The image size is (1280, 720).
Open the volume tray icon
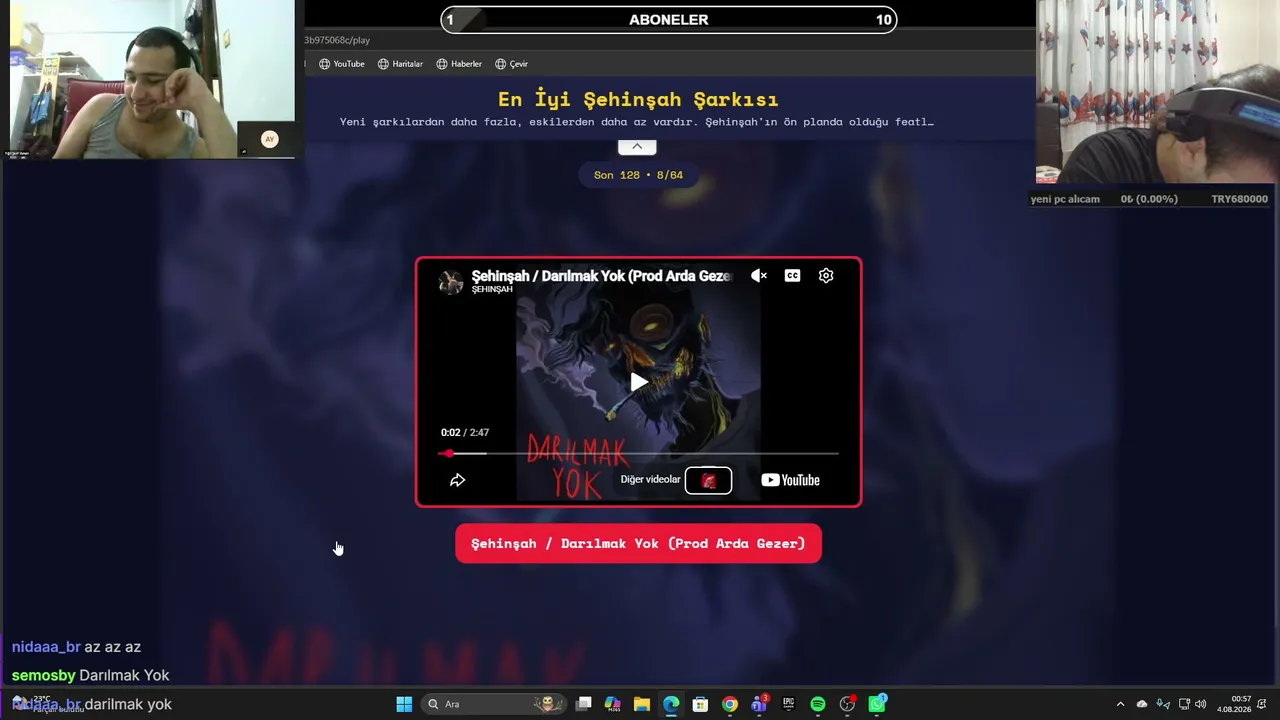1200,704
